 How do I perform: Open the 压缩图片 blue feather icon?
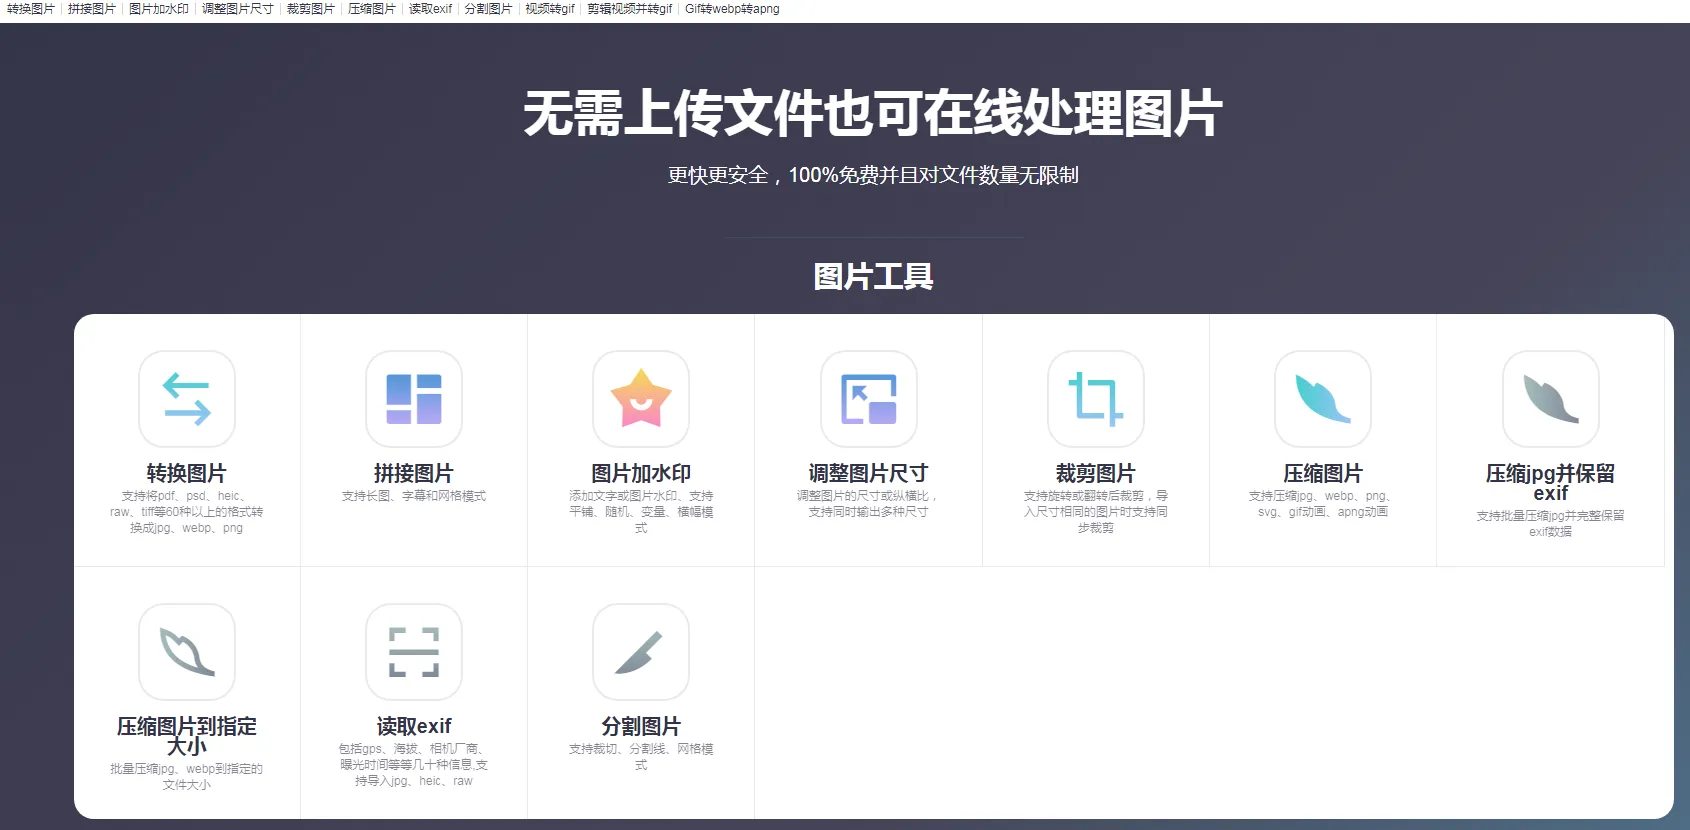point(1323,399)
